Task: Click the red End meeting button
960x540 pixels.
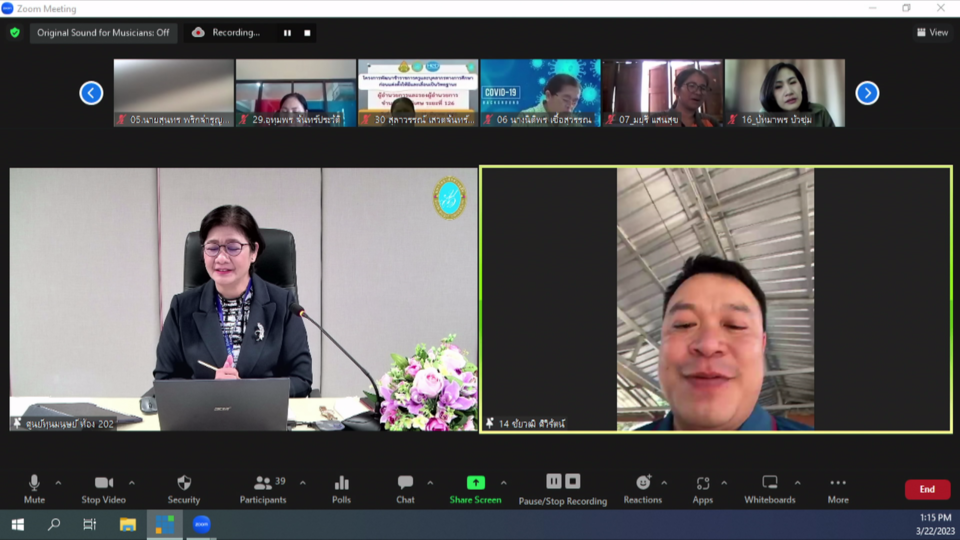Action: [927, 489]
